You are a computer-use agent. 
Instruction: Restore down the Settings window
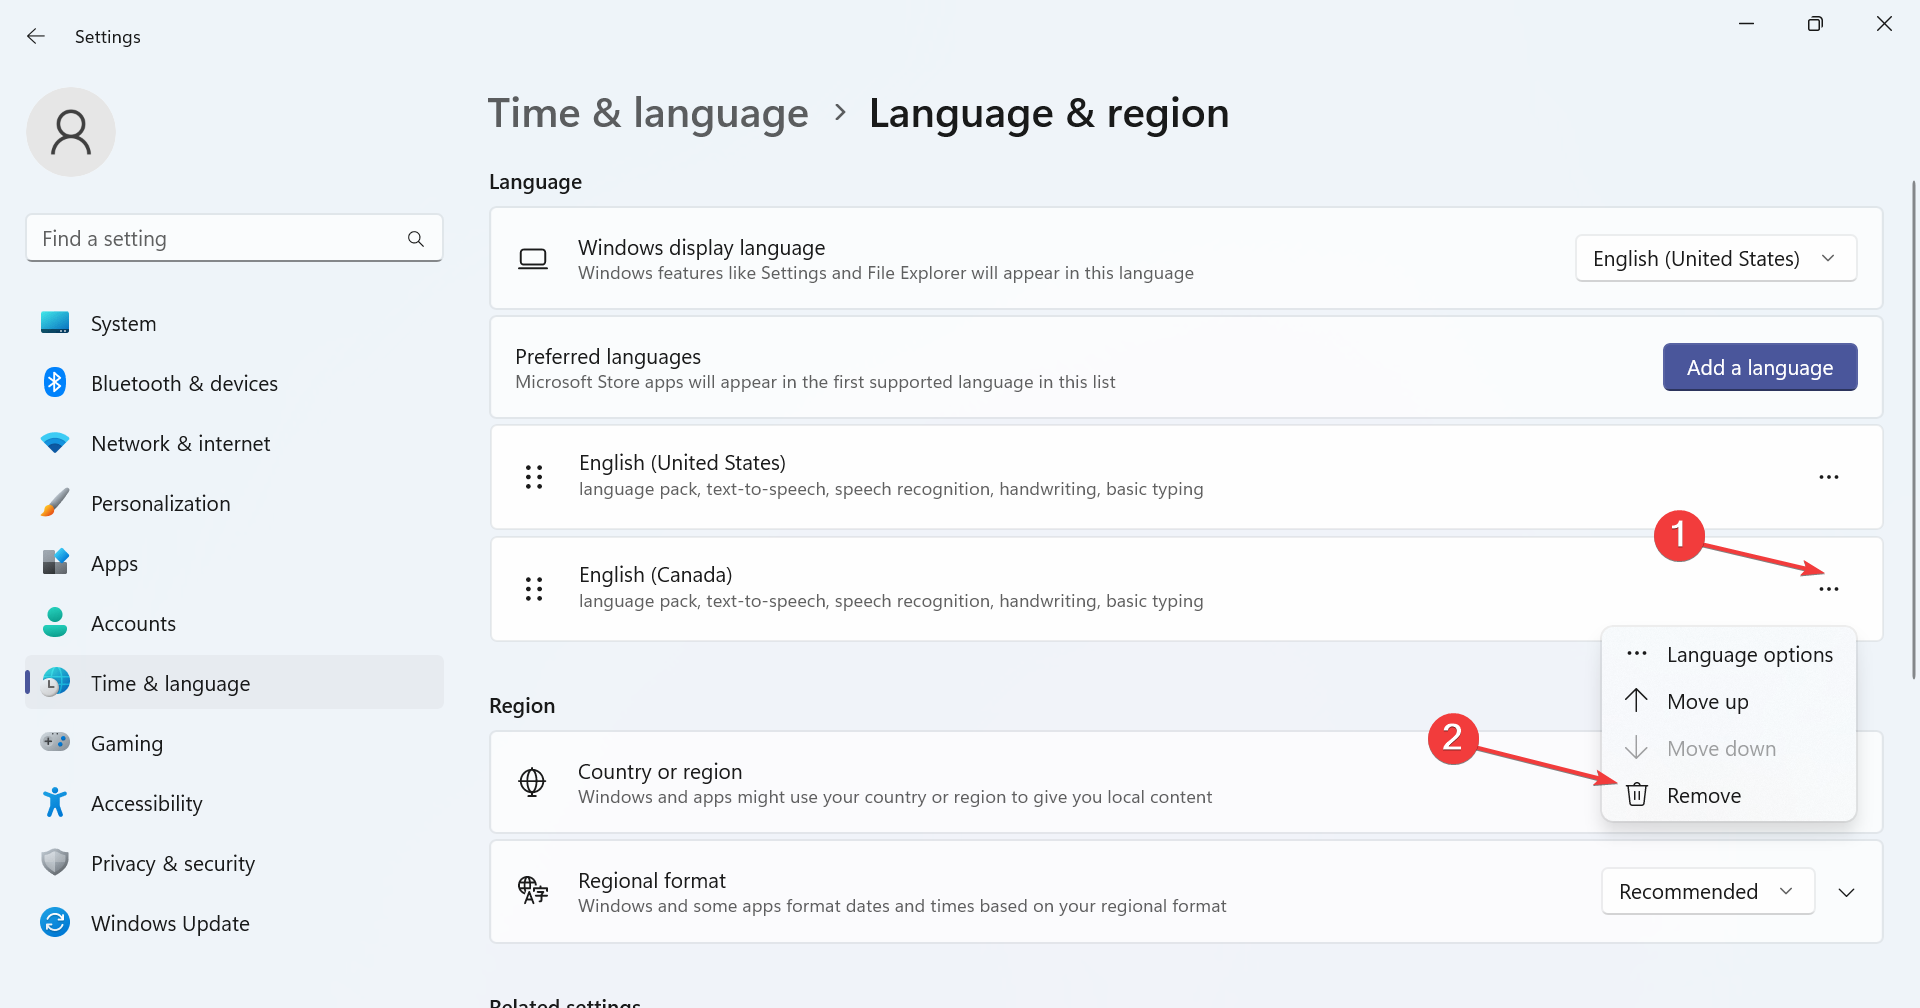(1815, 24)
